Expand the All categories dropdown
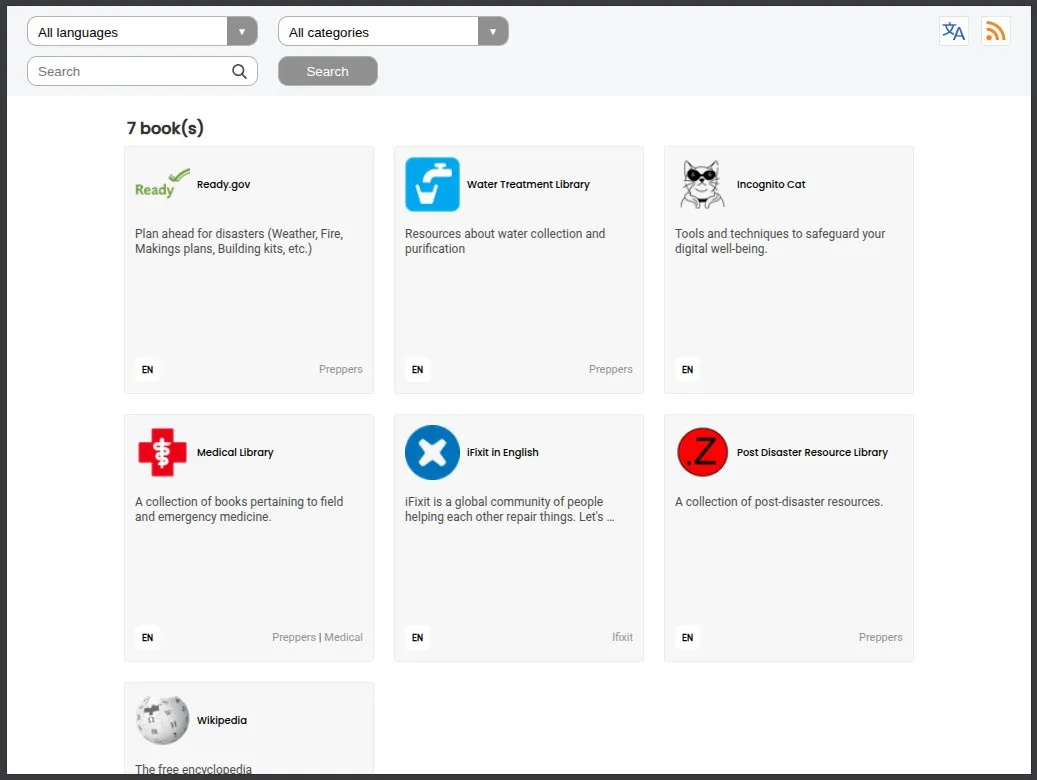This screenshot has width=1037, height=780. click(x=393, y=31)
